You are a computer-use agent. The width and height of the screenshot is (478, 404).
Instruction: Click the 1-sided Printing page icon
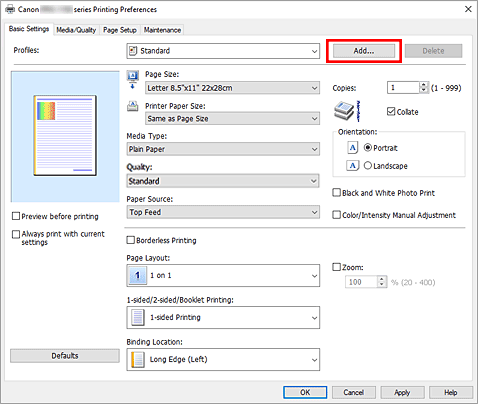coord(137,317)
